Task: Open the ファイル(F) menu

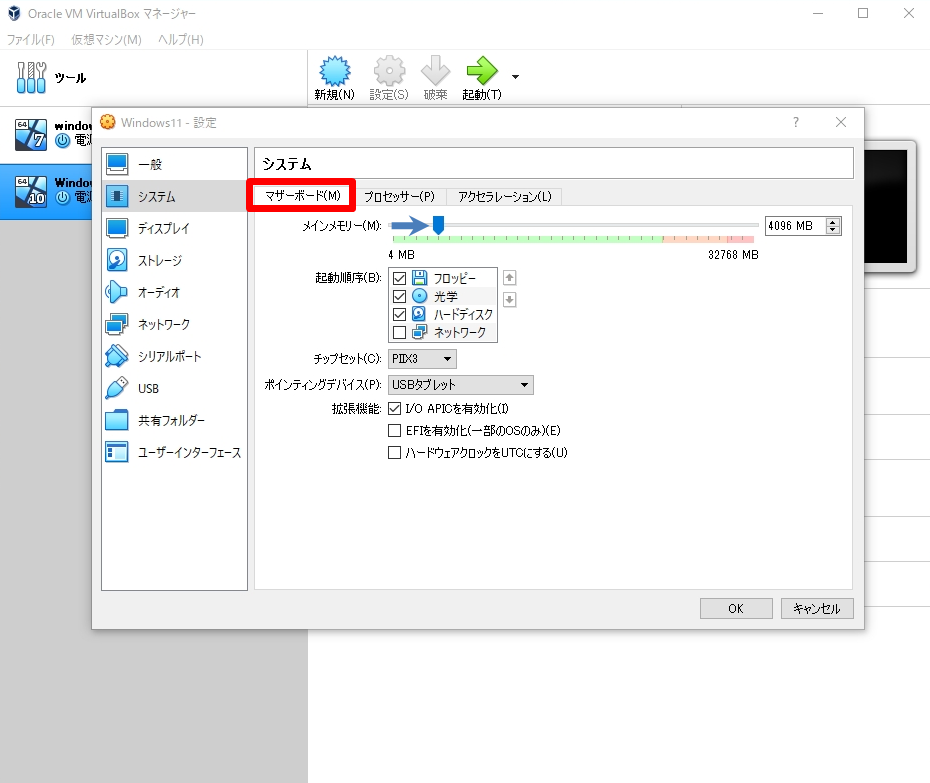Action: [x=31, y=40]
